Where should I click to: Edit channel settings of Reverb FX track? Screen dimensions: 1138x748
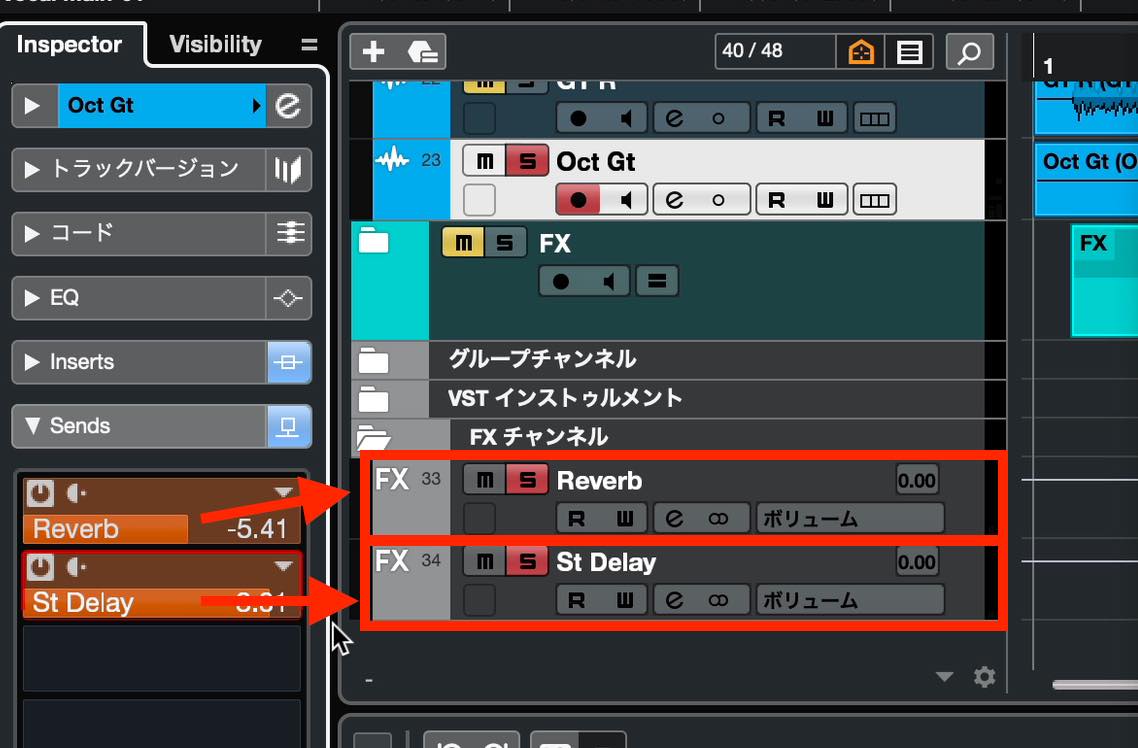674,519
